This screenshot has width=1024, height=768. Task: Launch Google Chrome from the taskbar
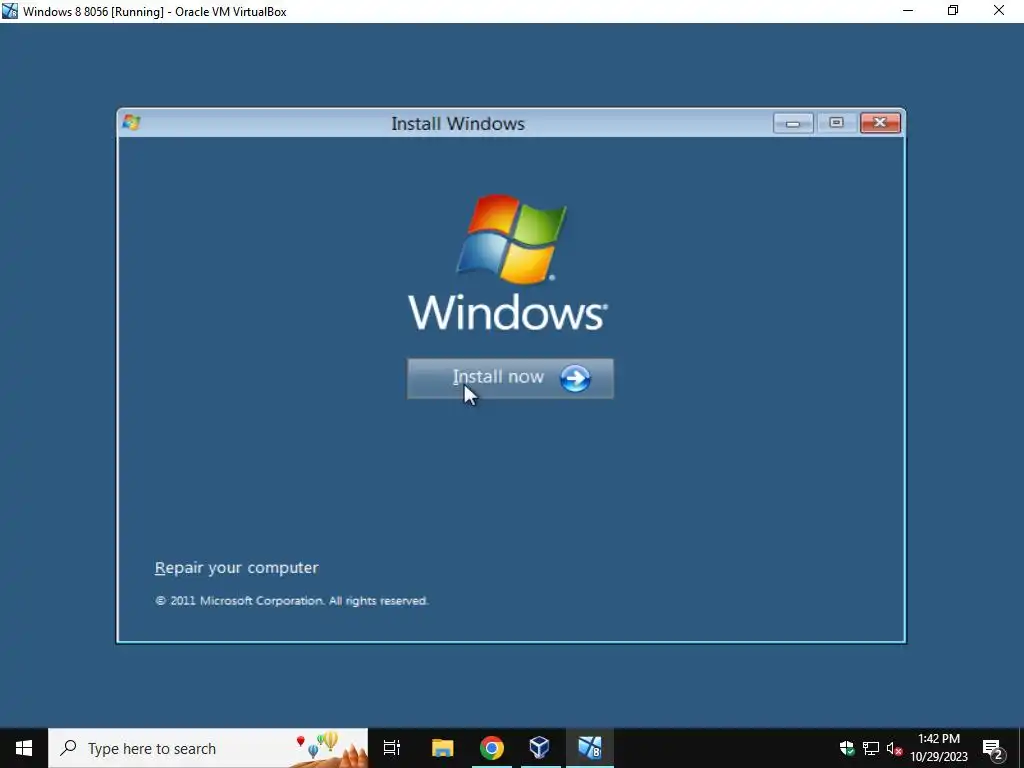(x=491, y=748)
